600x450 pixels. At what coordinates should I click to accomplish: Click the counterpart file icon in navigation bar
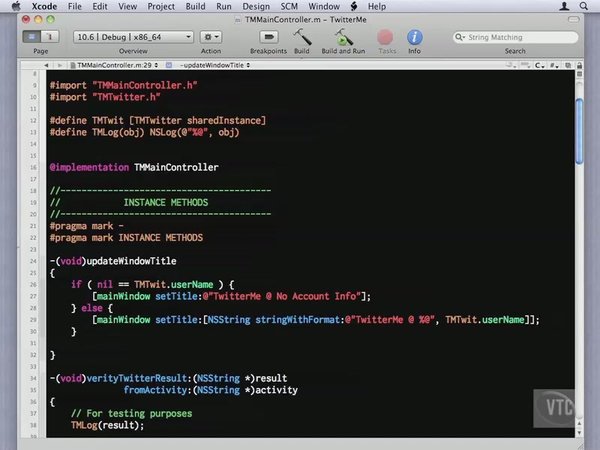coord(568,65)
